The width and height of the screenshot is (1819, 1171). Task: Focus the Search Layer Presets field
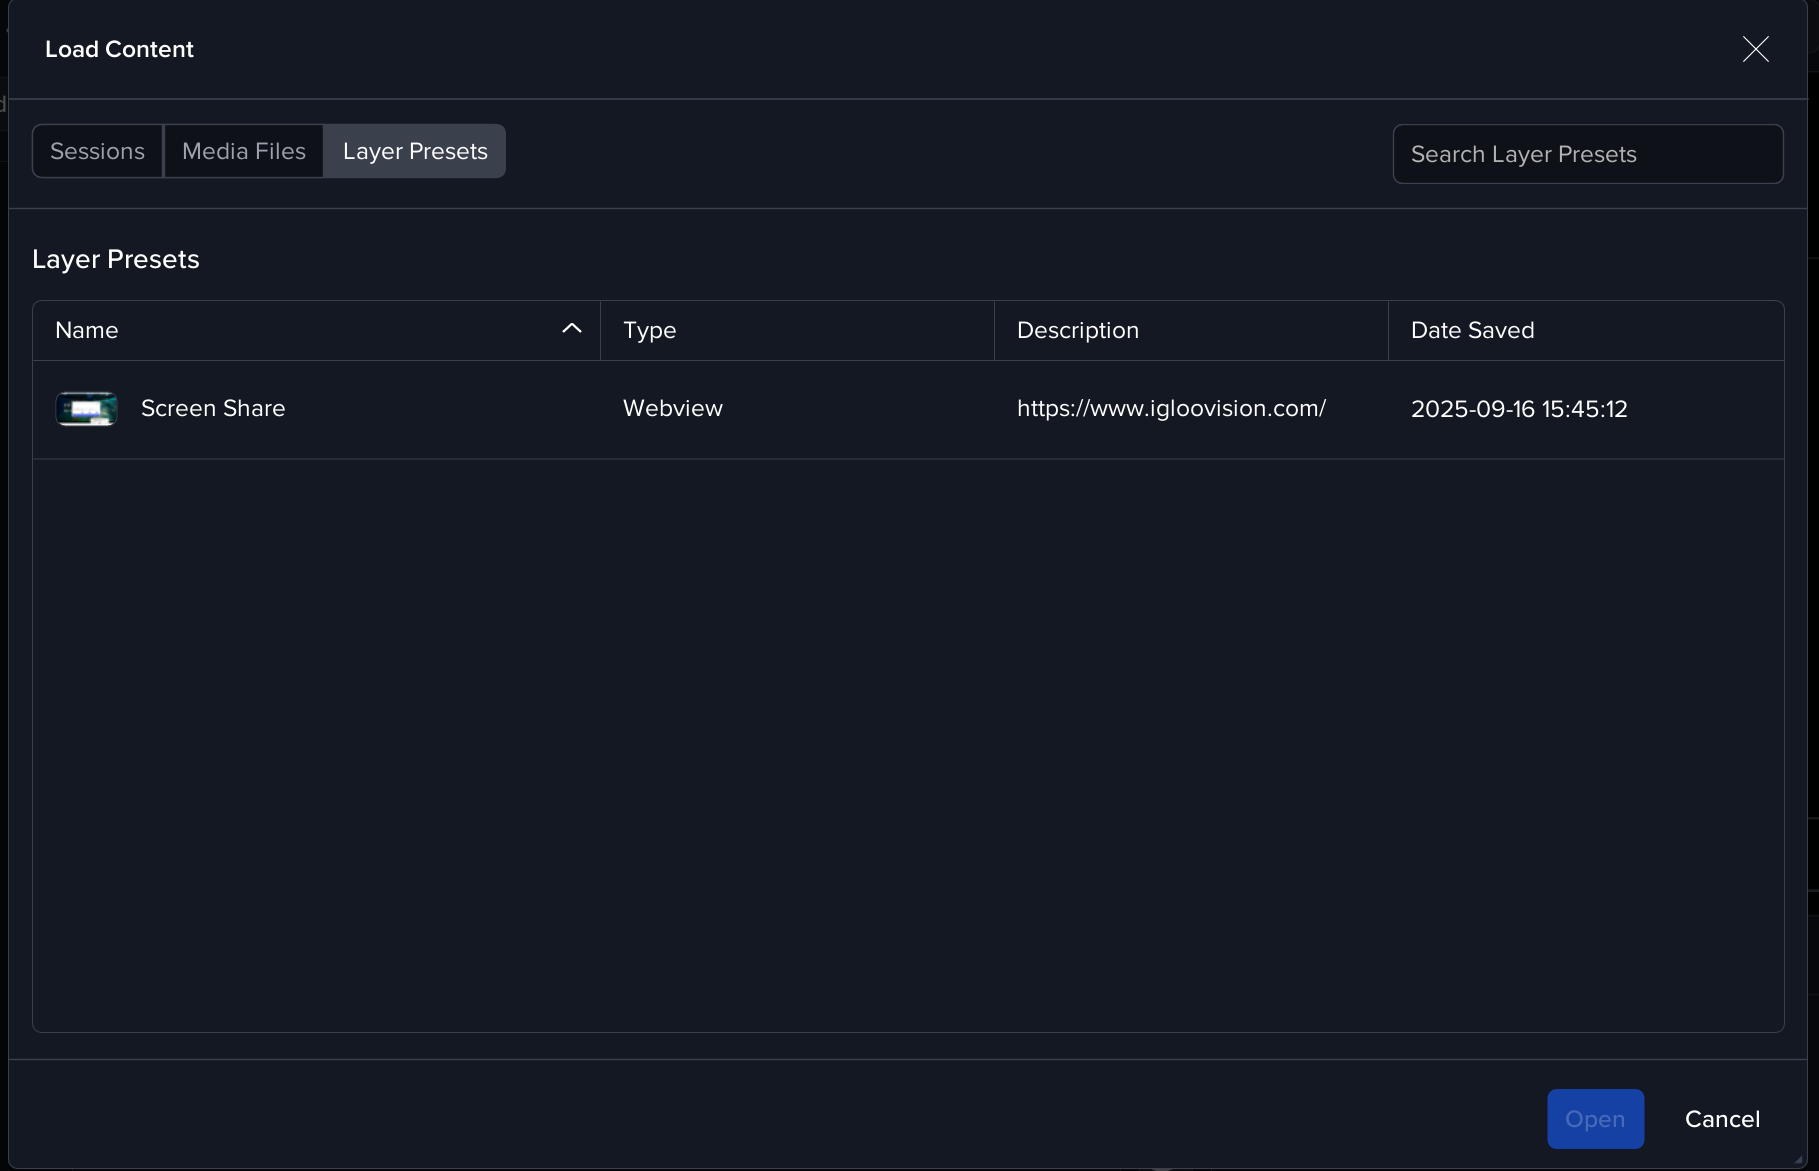pyautogui.click(x=1587, y=154)
